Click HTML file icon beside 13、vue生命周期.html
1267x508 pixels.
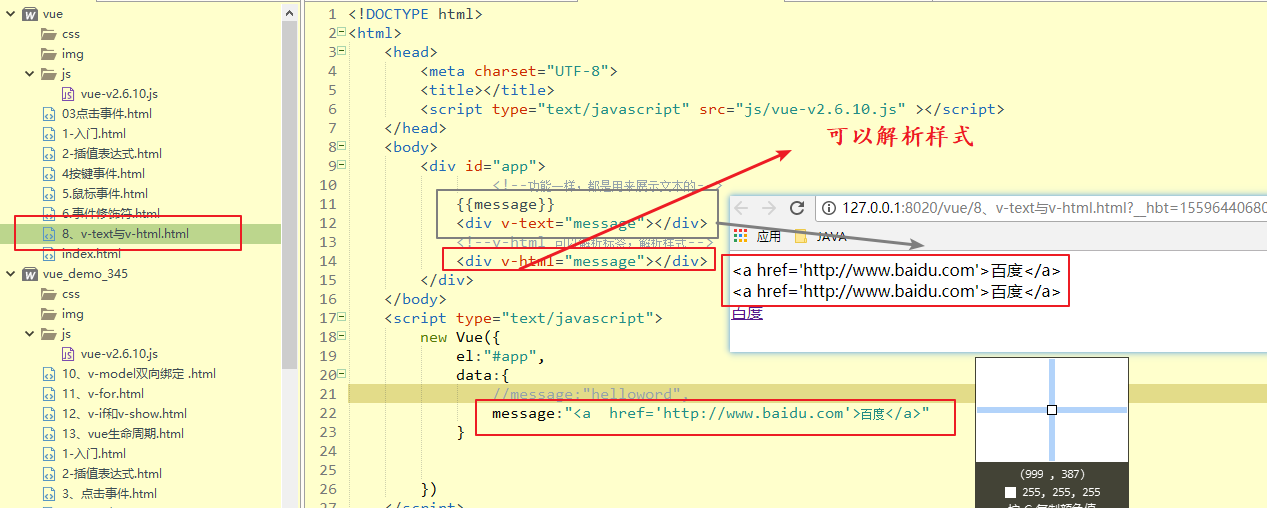tap(49, 434)
